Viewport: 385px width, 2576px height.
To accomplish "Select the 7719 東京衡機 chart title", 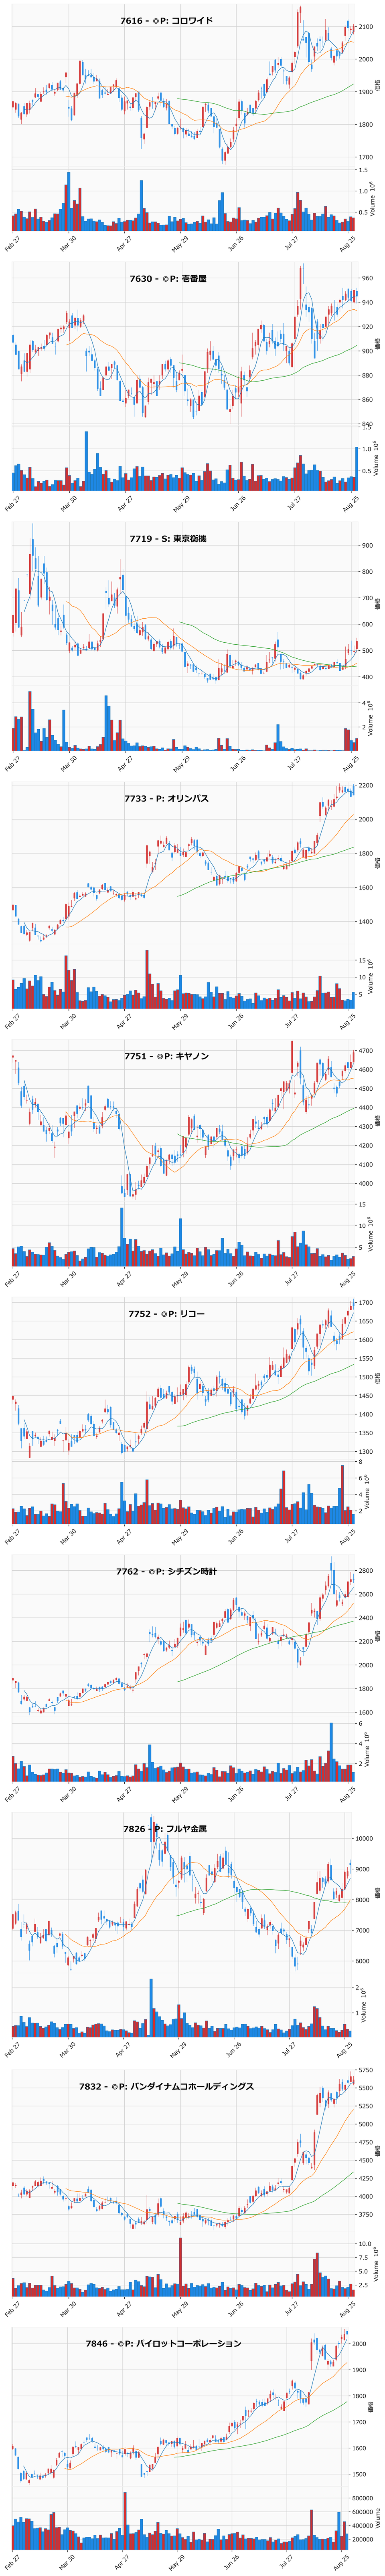I will (168, 539).
